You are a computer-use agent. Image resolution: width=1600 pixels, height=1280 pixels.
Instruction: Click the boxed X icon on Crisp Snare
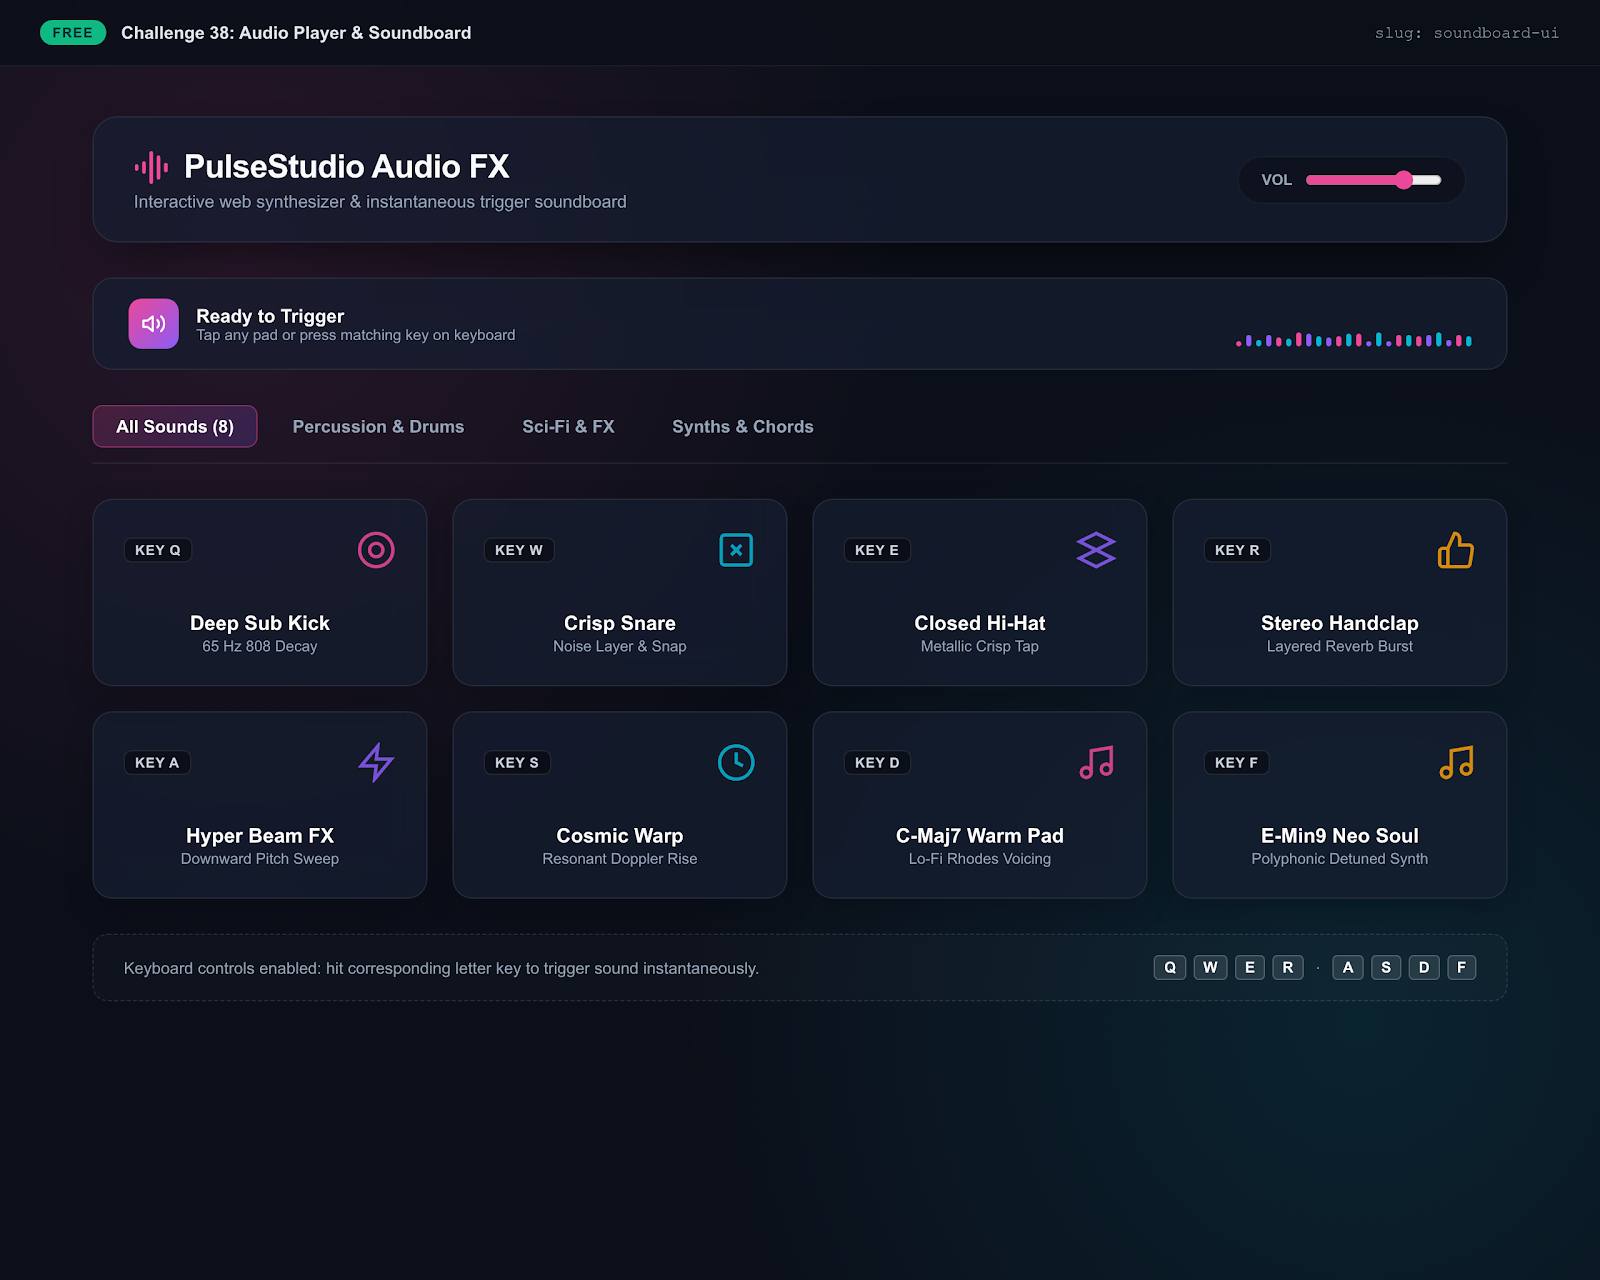click(736, 550)
